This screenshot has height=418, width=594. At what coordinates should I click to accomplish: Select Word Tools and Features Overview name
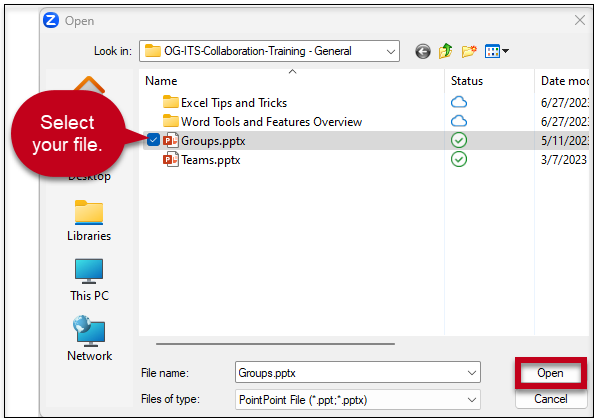272,122
